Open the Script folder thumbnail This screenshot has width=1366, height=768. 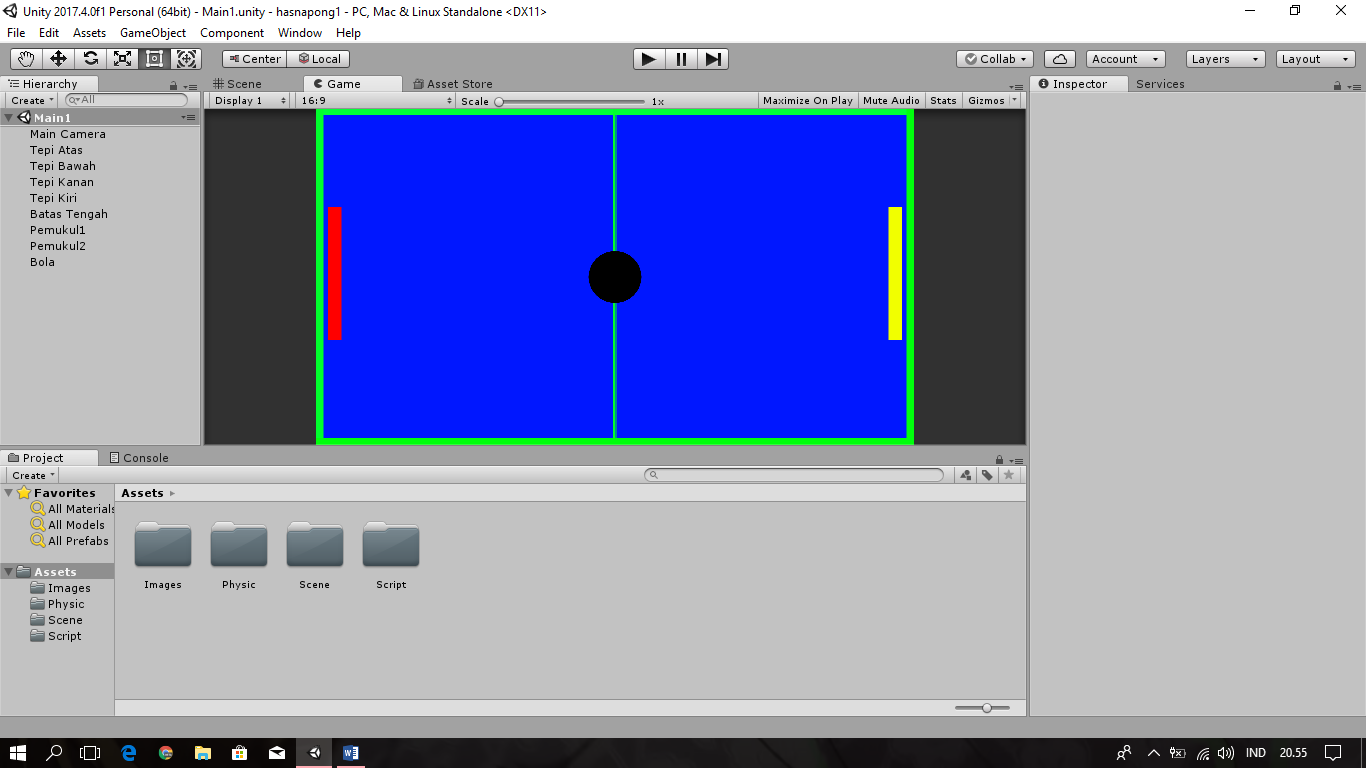point(391,545)
